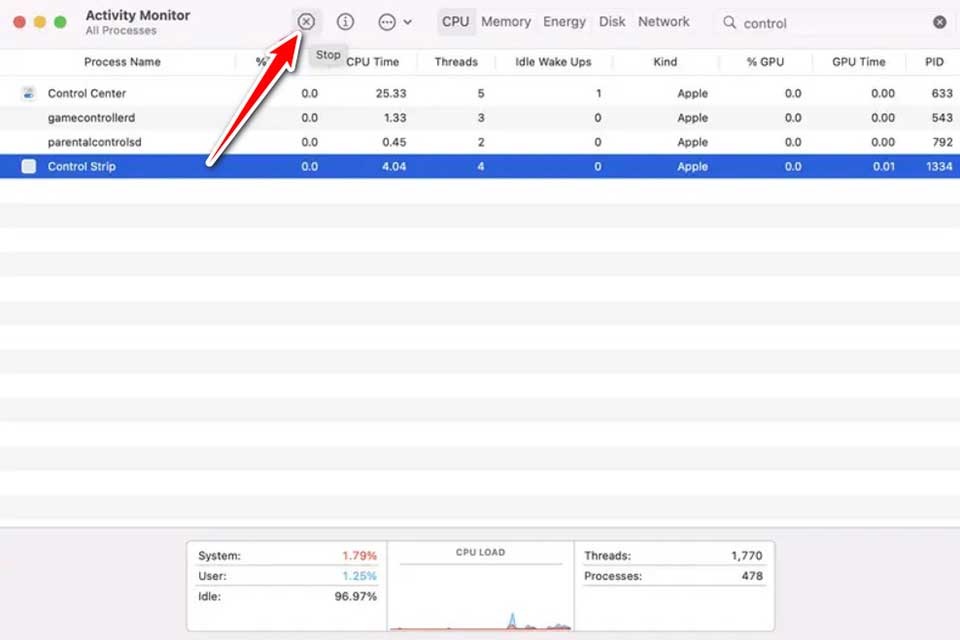
Task: Select the Control Center process row
Action: pyautogui.click(x=480, y=93)
